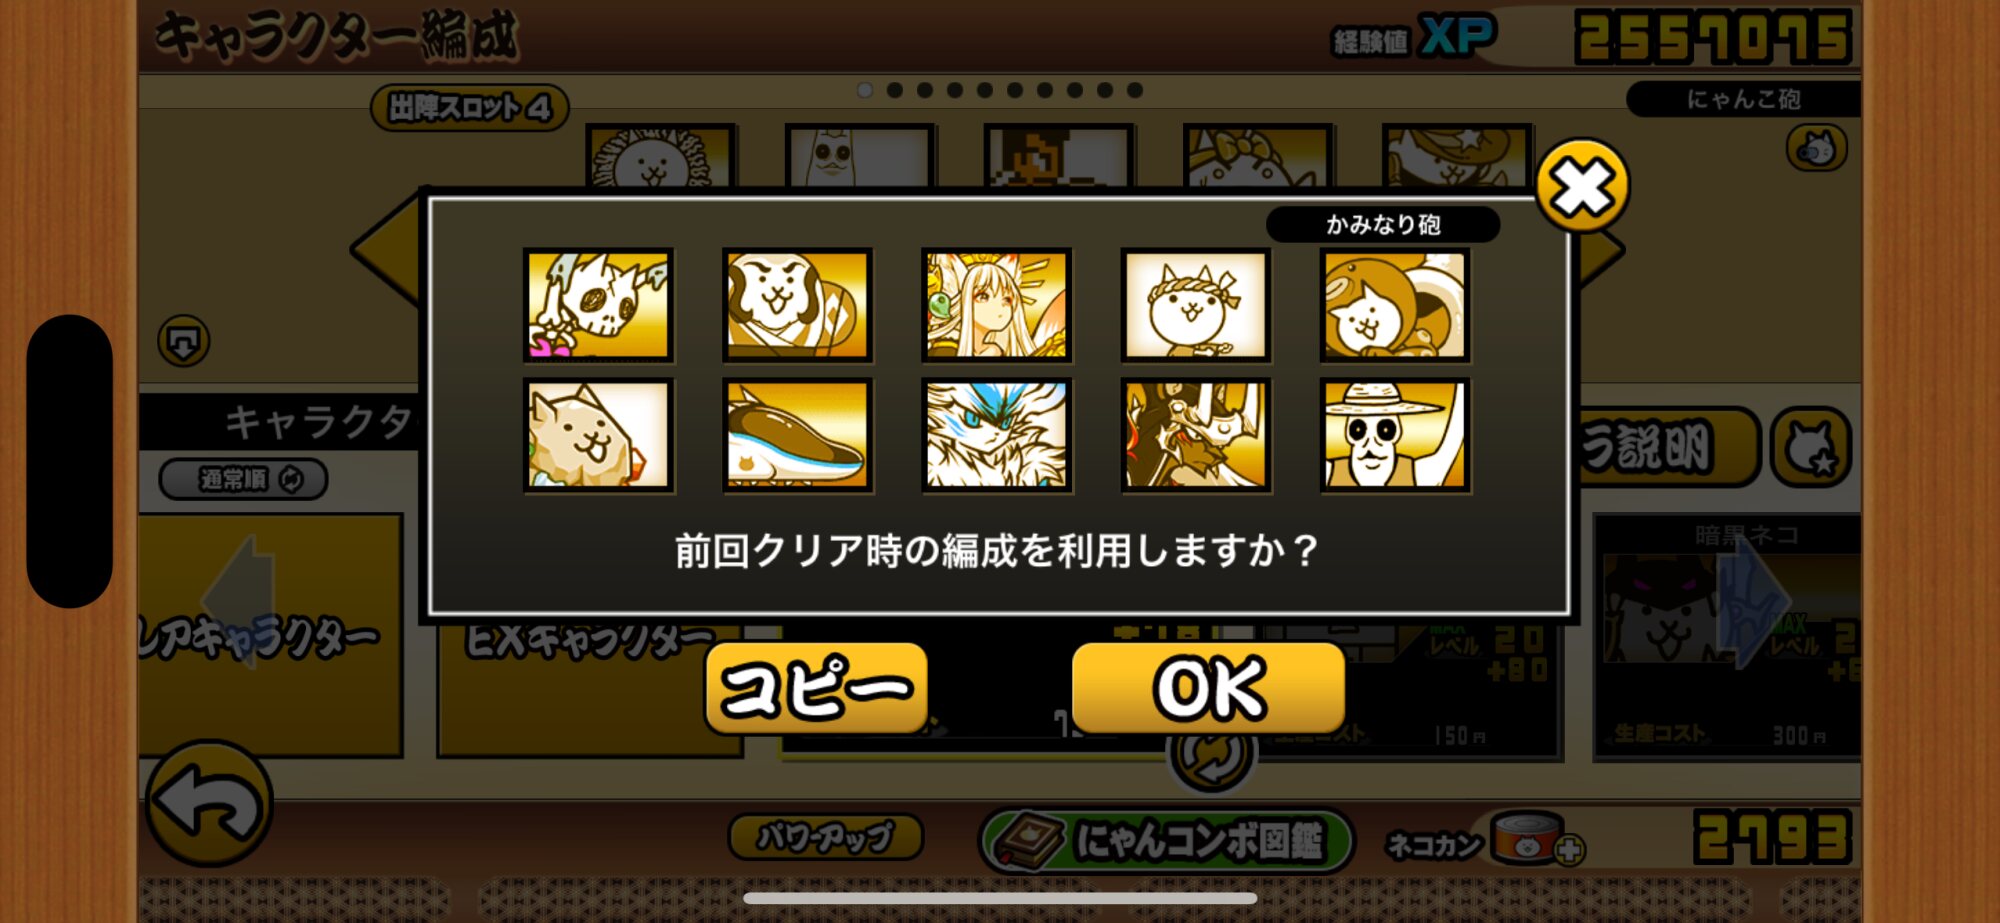This screenshot has width=2000, height=923.
Task: Select the fox-eared girl character icon
Action: pos(996,305)
